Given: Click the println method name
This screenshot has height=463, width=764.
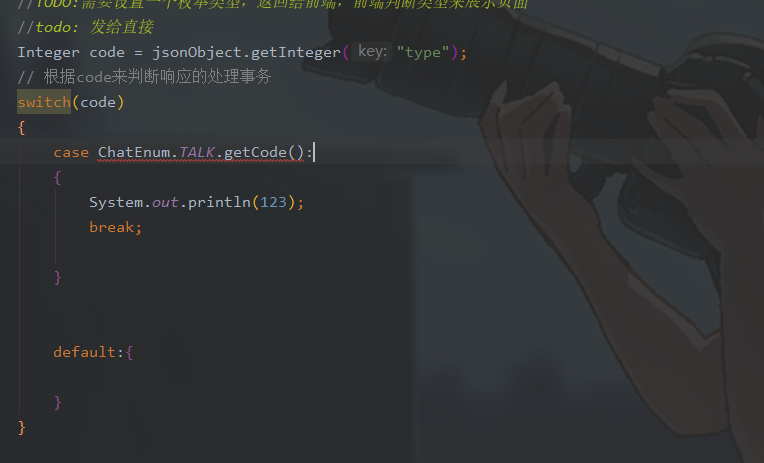Looking at the screenshot, I should point(219,202).
